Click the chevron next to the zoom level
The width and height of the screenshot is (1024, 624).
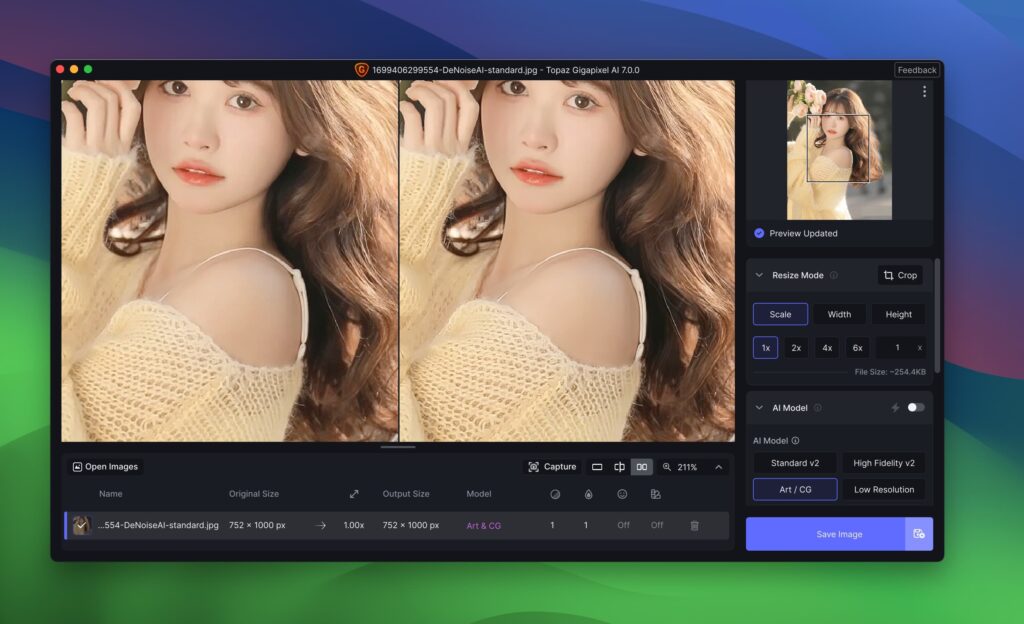tap(718, 466)
